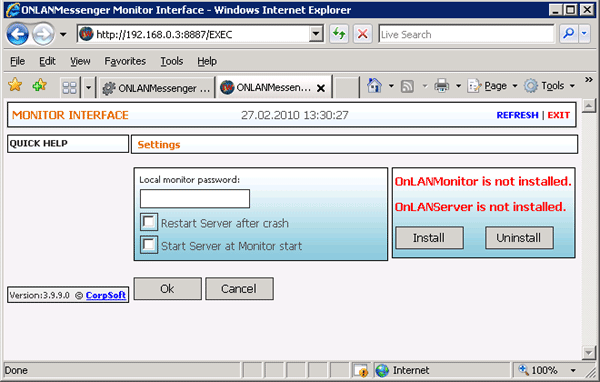600x382 pixels.
Task: Open the Edit menu
Action: [x=47, y=61]
